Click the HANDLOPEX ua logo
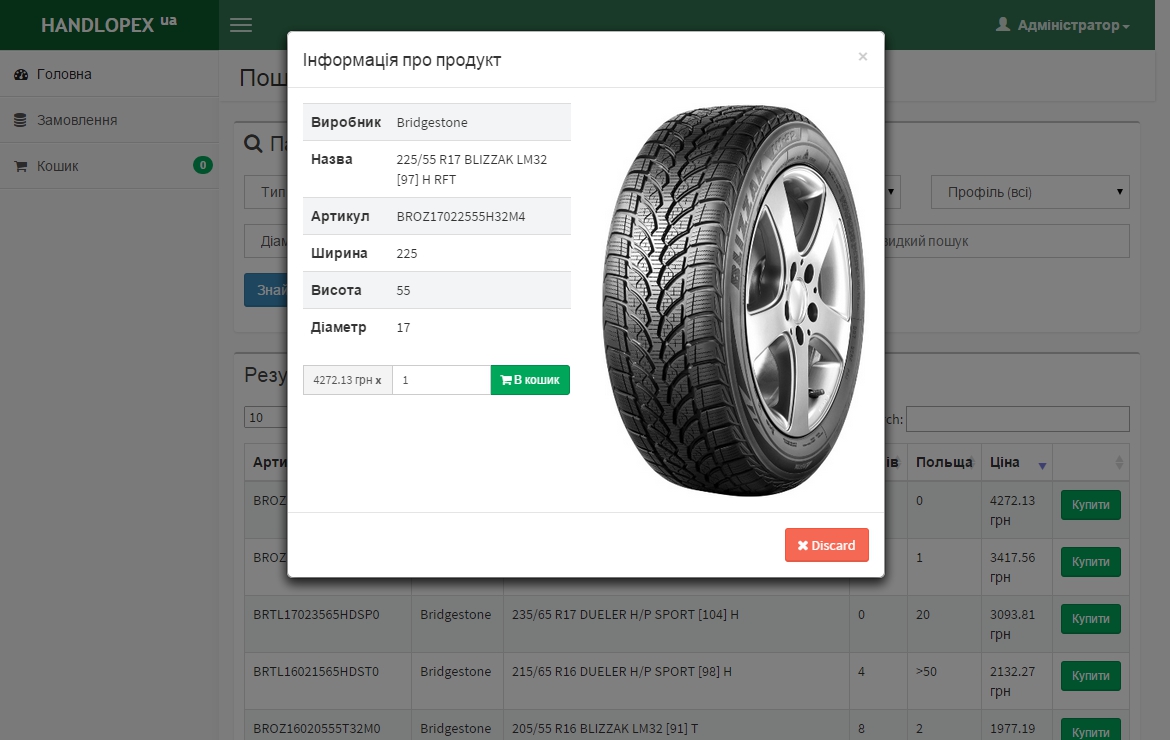 click(108, 25)
